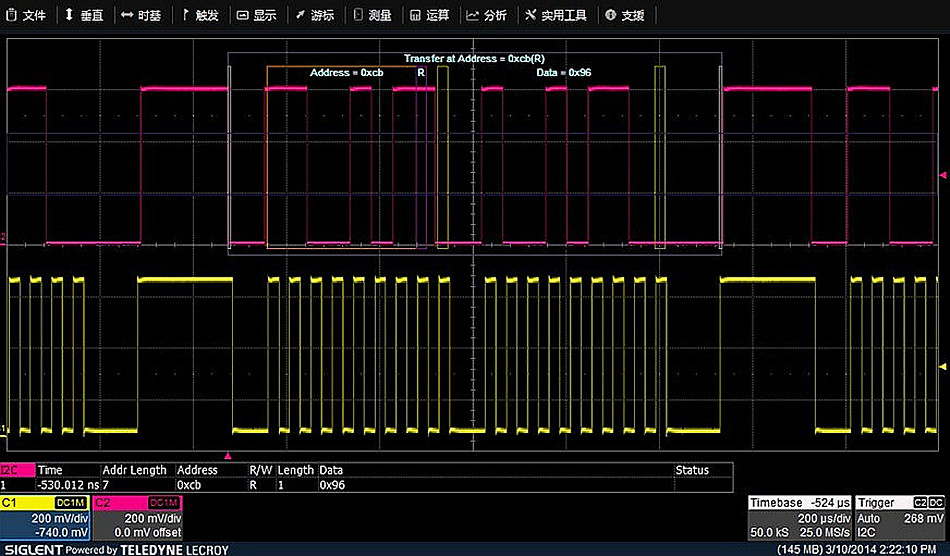Click the pink trigger level marker on right edge
Image resolution: width=950 pixels, height=556 pixels.
click(944, 176)
